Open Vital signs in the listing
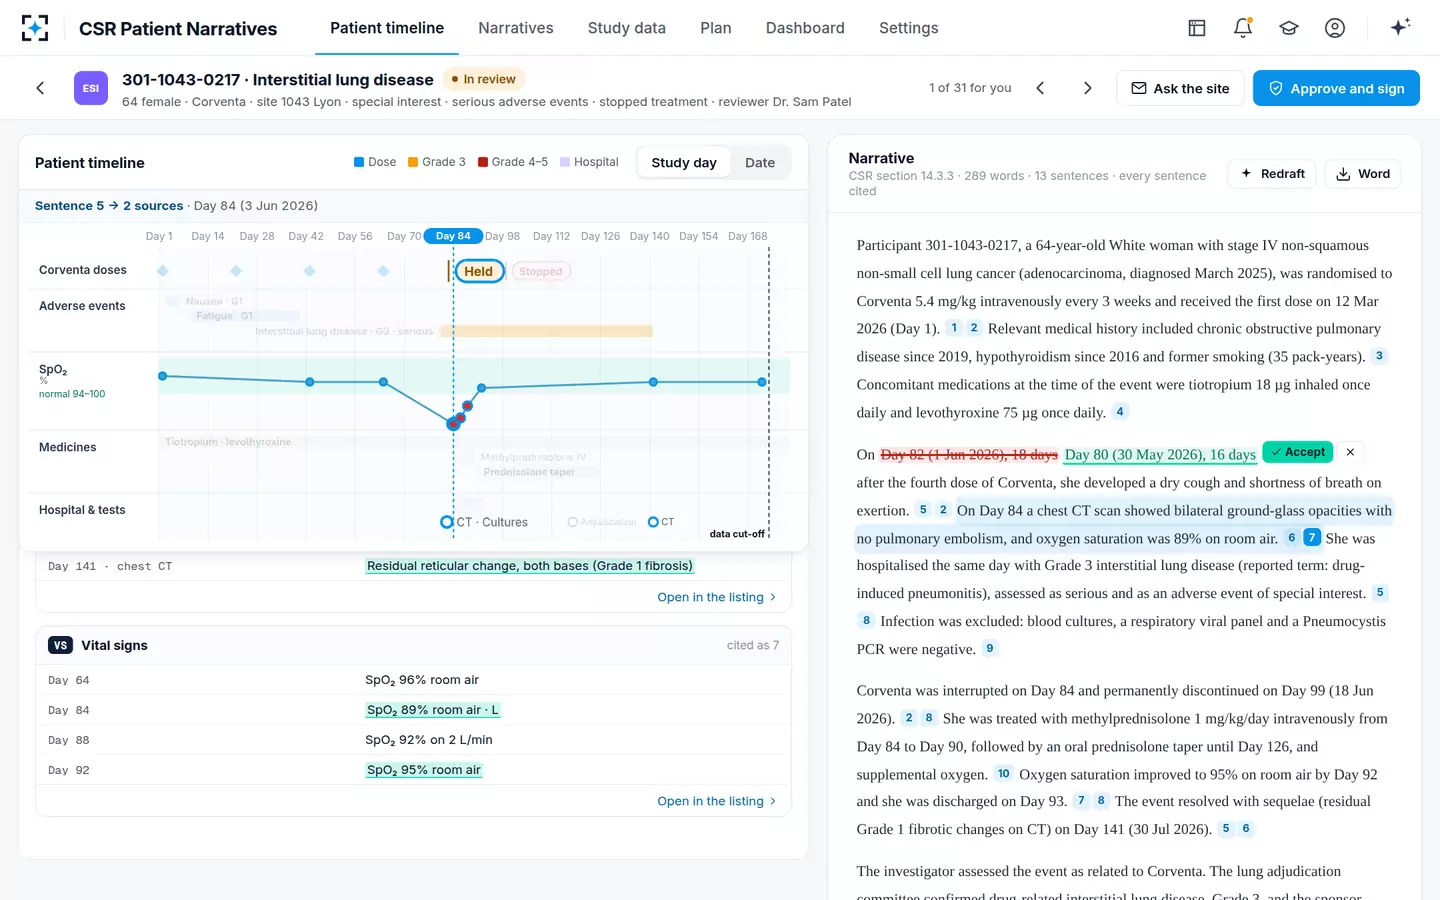The image size is (1440, 900). (x=716, y=801)
